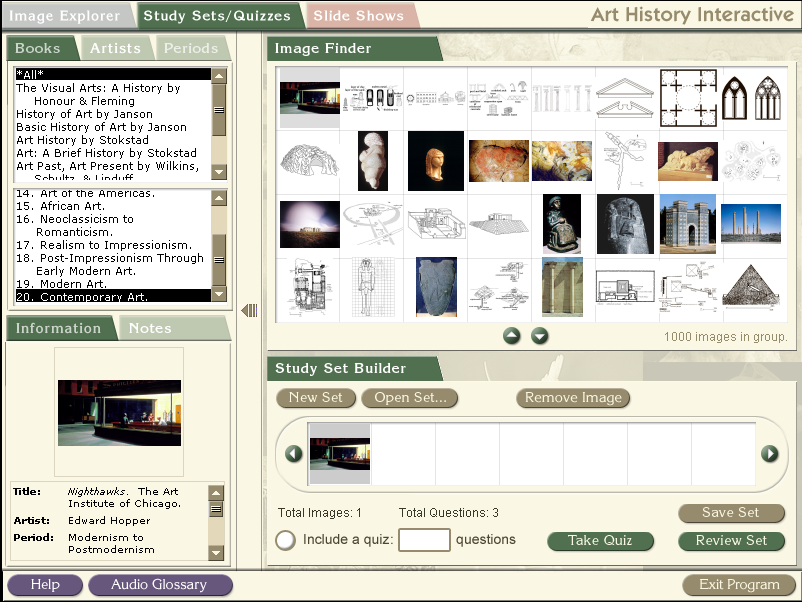Click information details scroll up arrow
The image size is (802, 602).
point(216,493)
